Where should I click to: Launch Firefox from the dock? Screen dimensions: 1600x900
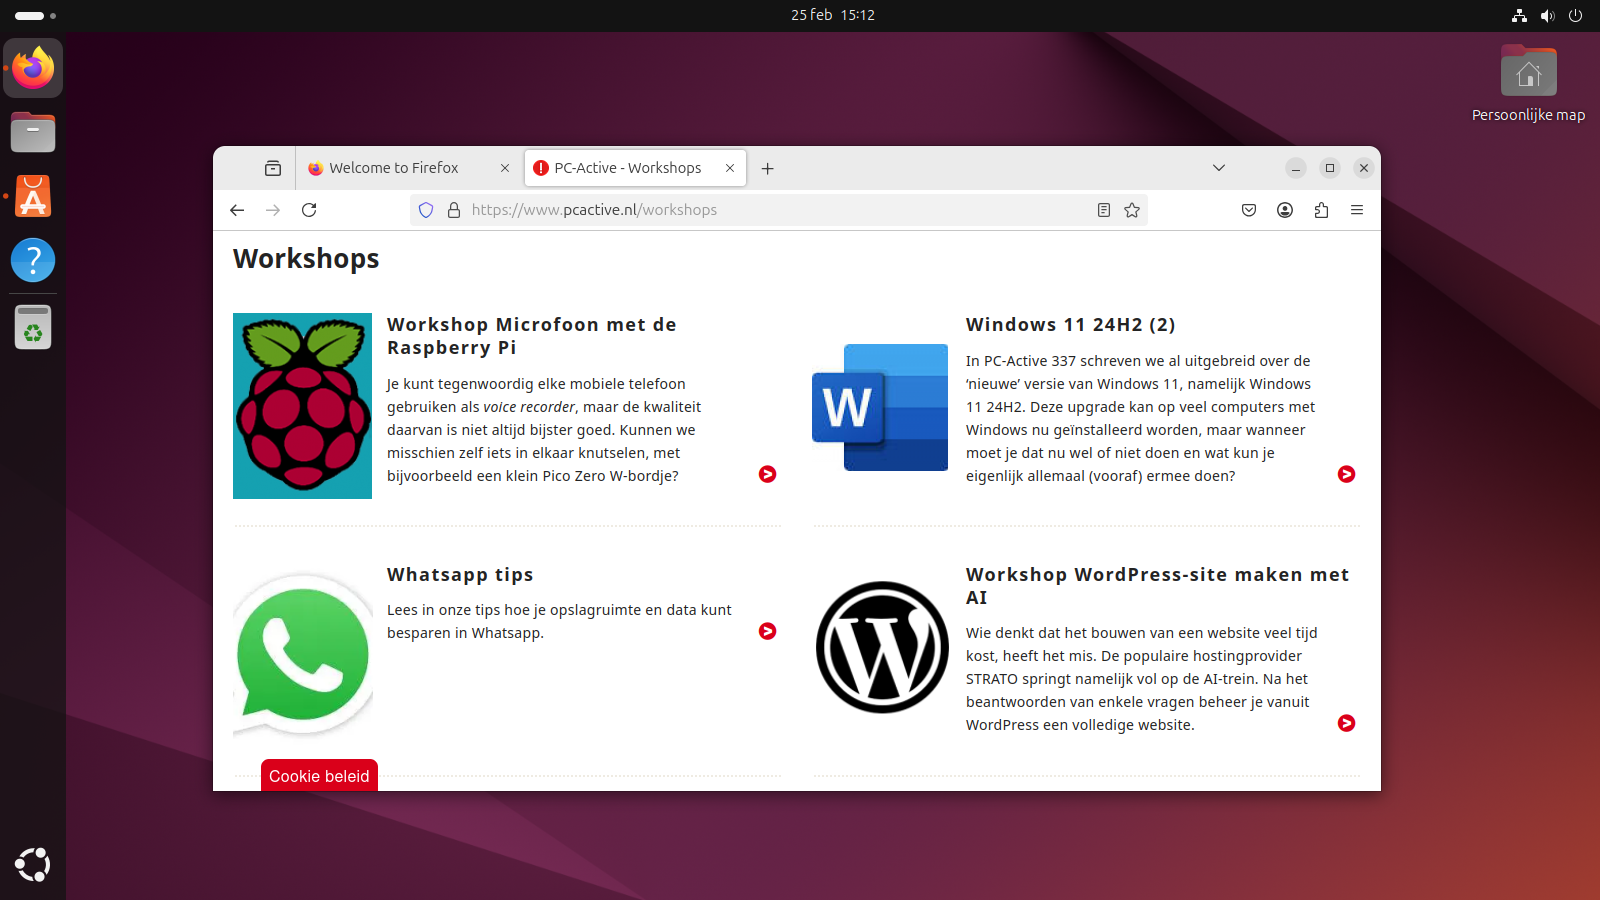tap(33, 68)
